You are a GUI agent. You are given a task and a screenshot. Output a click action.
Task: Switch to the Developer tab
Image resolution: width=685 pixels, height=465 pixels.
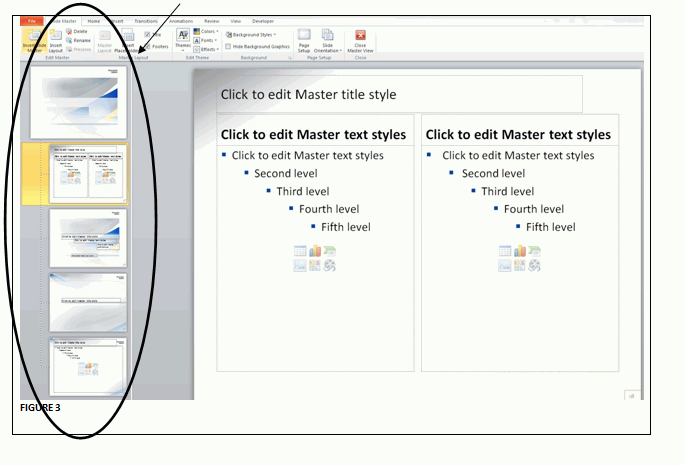pos(263,21)
